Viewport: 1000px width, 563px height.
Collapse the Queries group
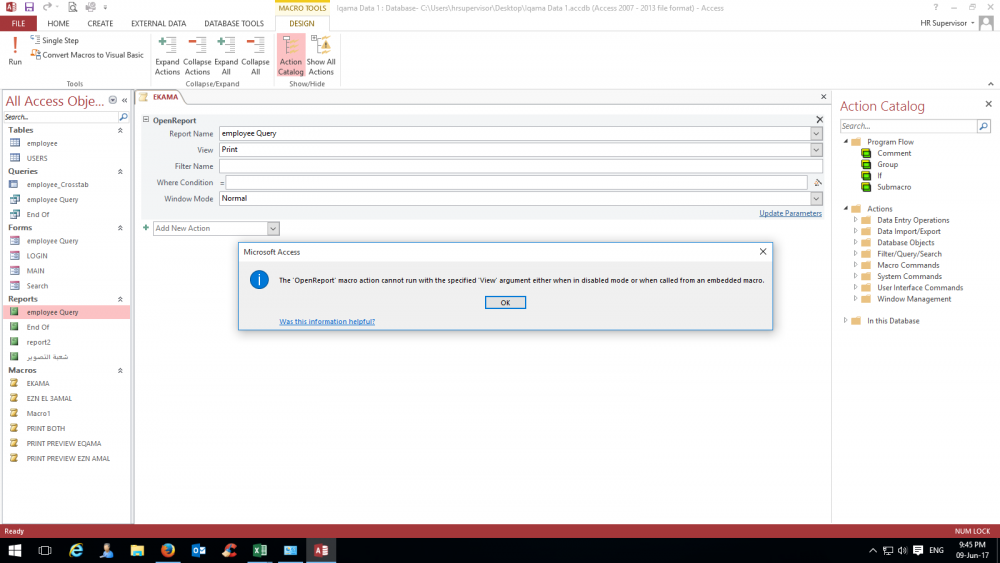pyautogui.click(x=120, y=172)
